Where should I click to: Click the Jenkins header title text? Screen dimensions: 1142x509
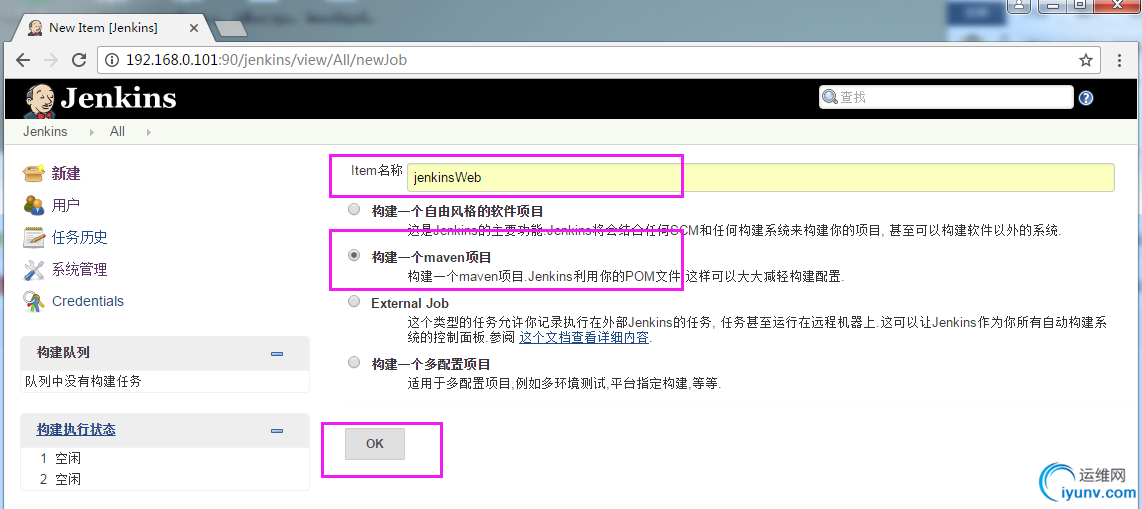coord(118,98)
